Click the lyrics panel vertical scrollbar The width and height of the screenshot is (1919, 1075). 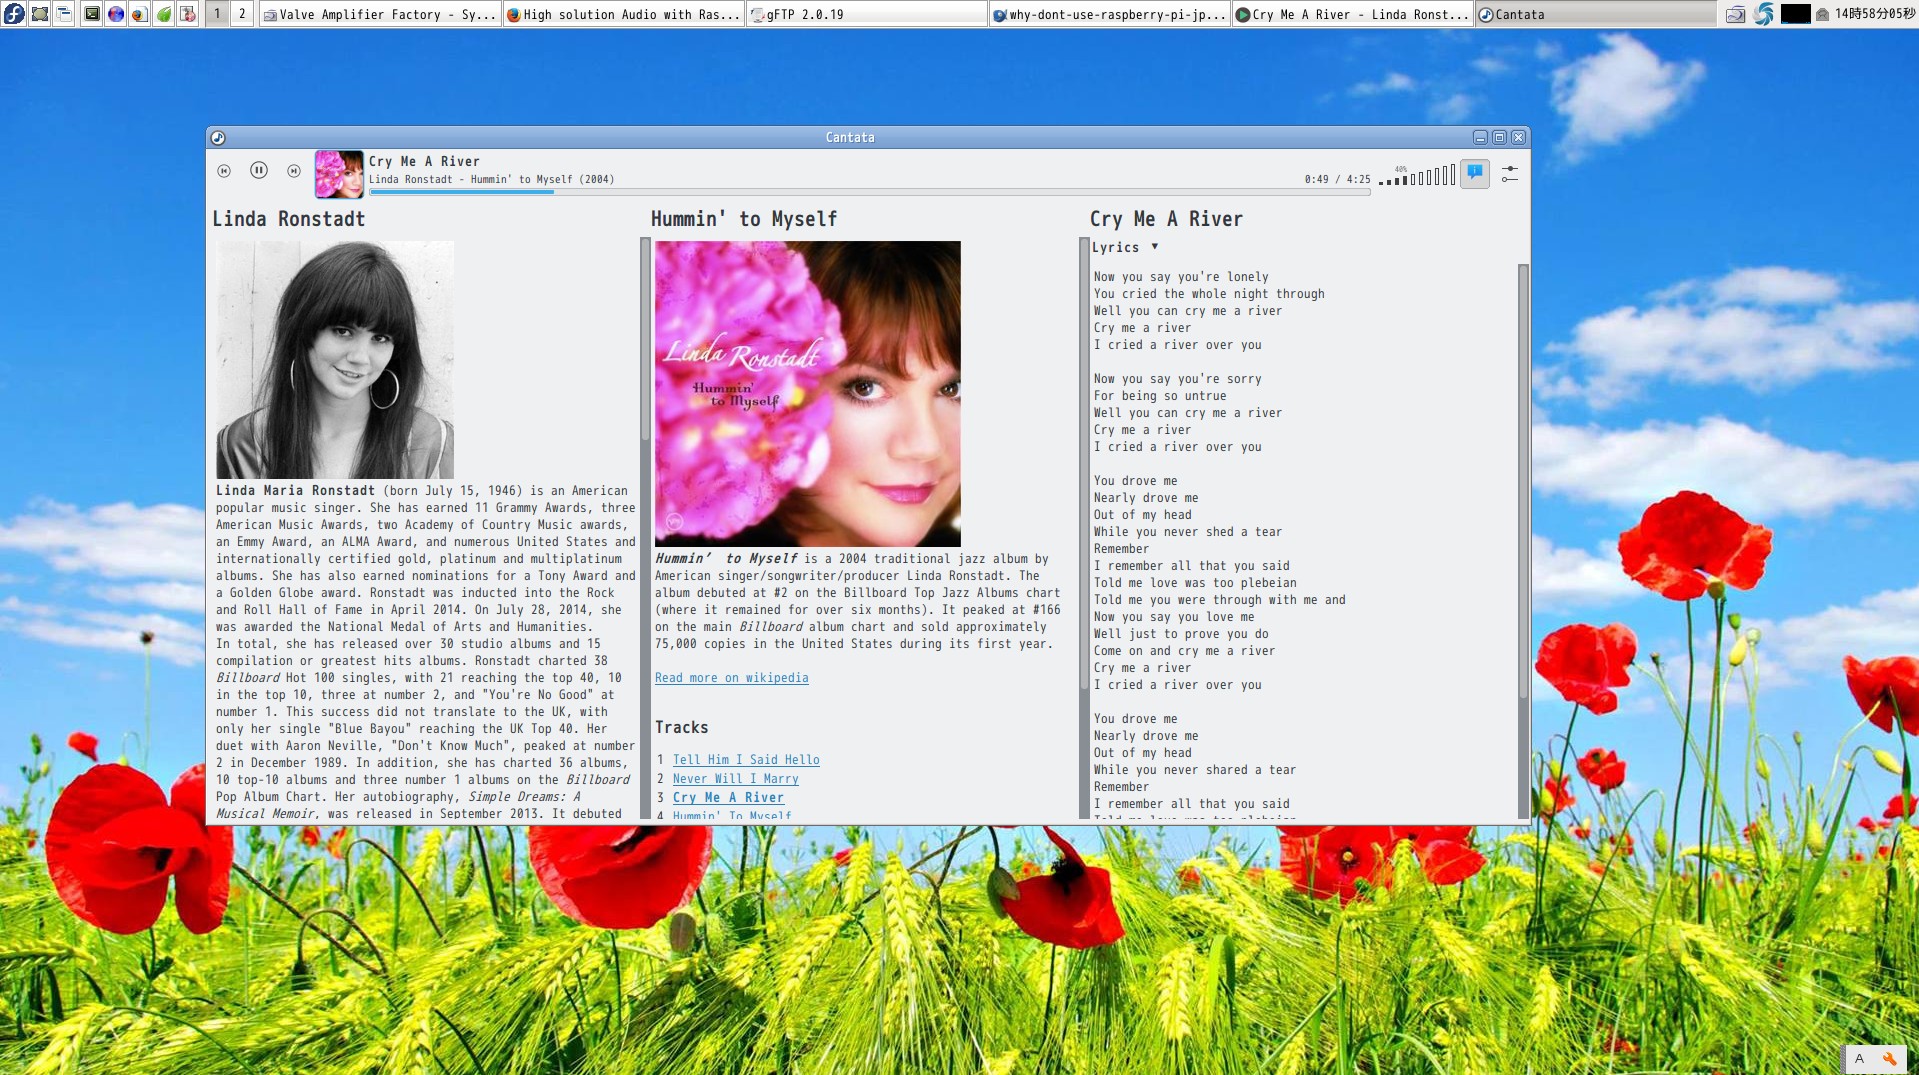pyautogui.click(x=1522, y=480)
